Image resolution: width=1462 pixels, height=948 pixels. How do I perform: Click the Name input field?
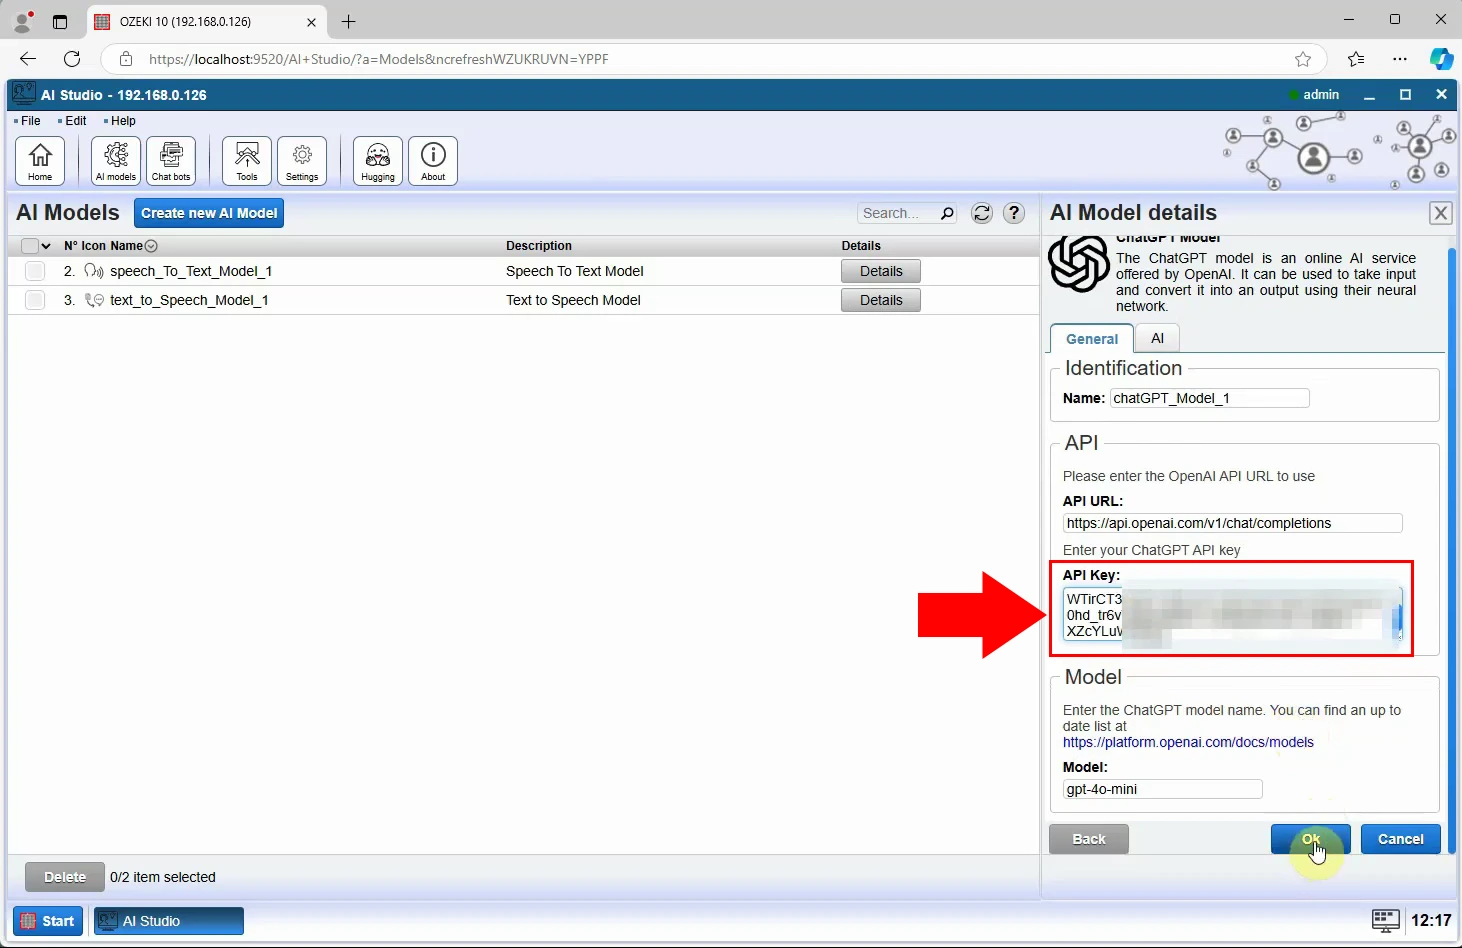pos(1209,398)
